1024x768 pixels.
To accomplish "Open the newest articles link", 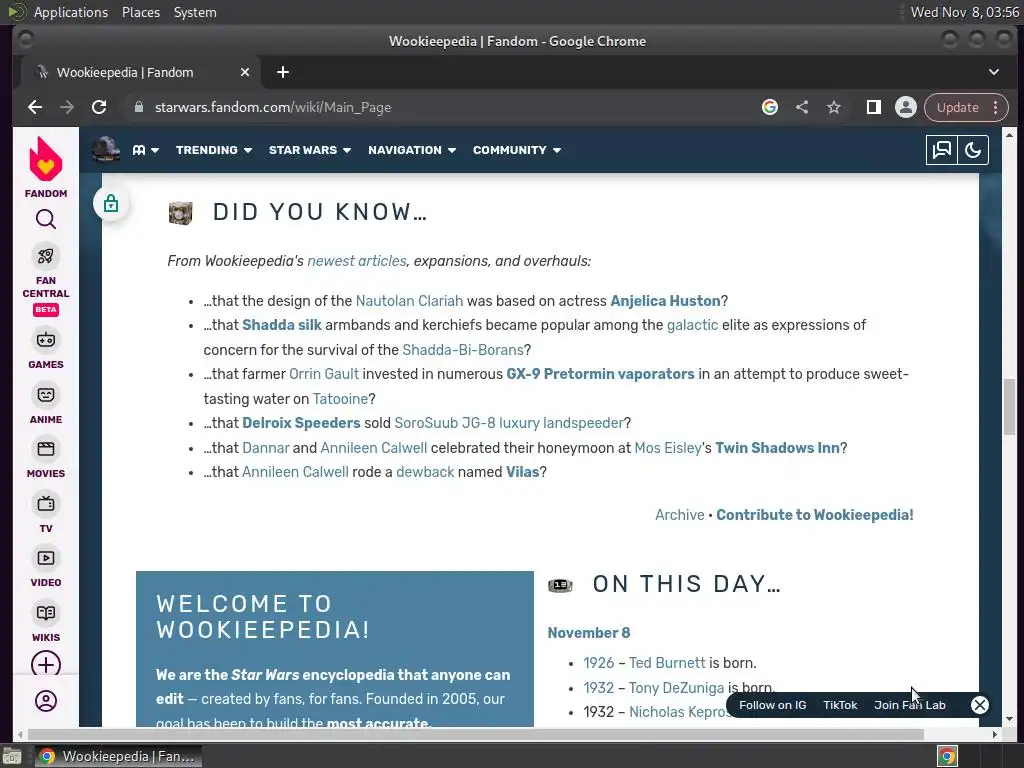I will [357, 261].
